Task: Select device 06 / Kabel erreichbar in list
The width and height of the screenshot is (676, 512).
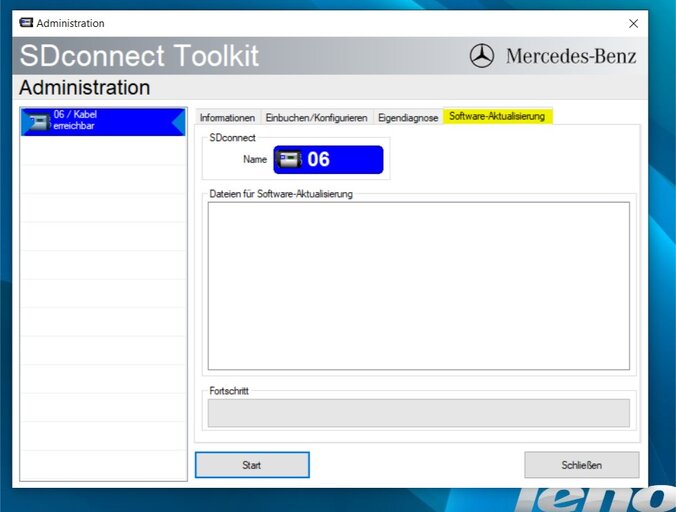Action: pos(103,122)
